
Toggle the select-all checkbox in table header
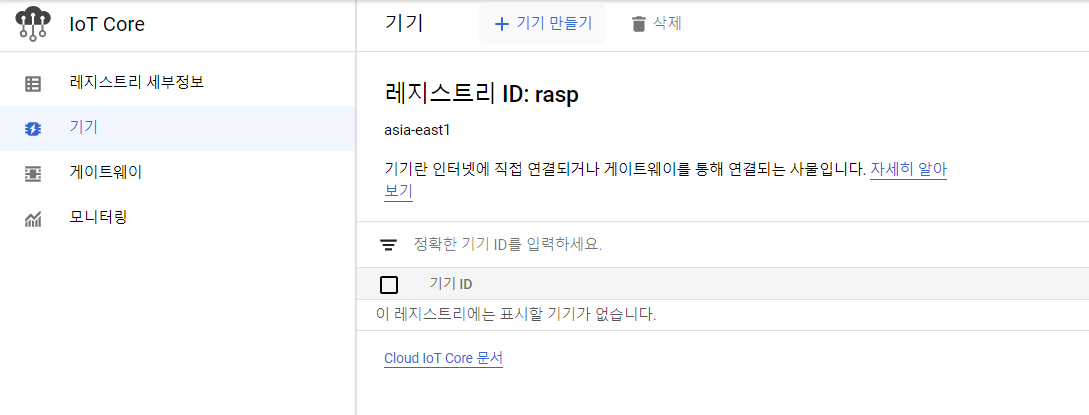[x=389, y=285]
